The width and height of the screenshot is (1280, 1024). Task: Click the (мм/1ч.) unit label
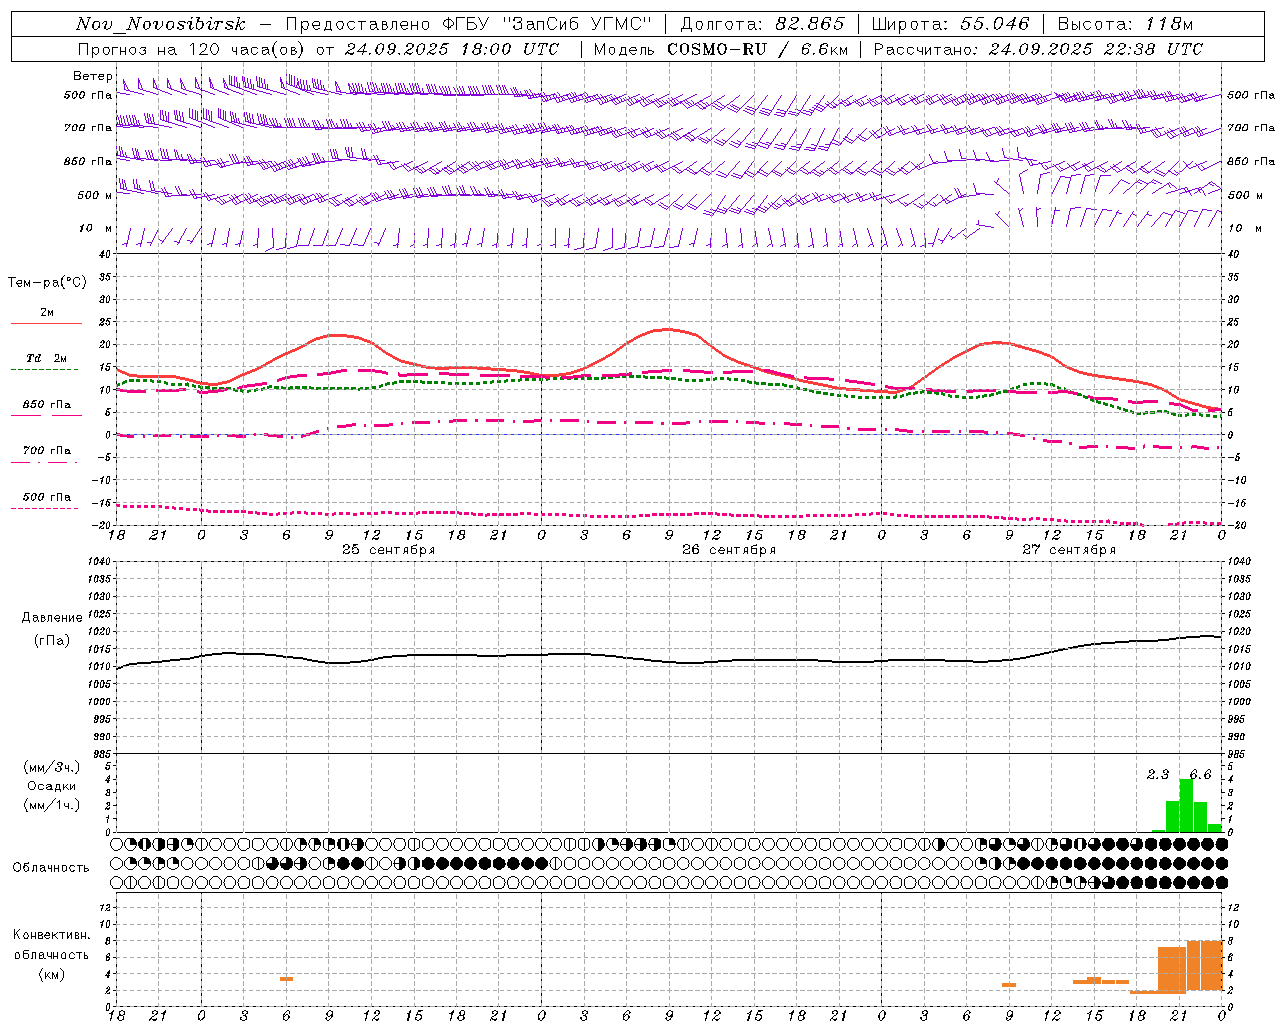click(x=51, y=805)
